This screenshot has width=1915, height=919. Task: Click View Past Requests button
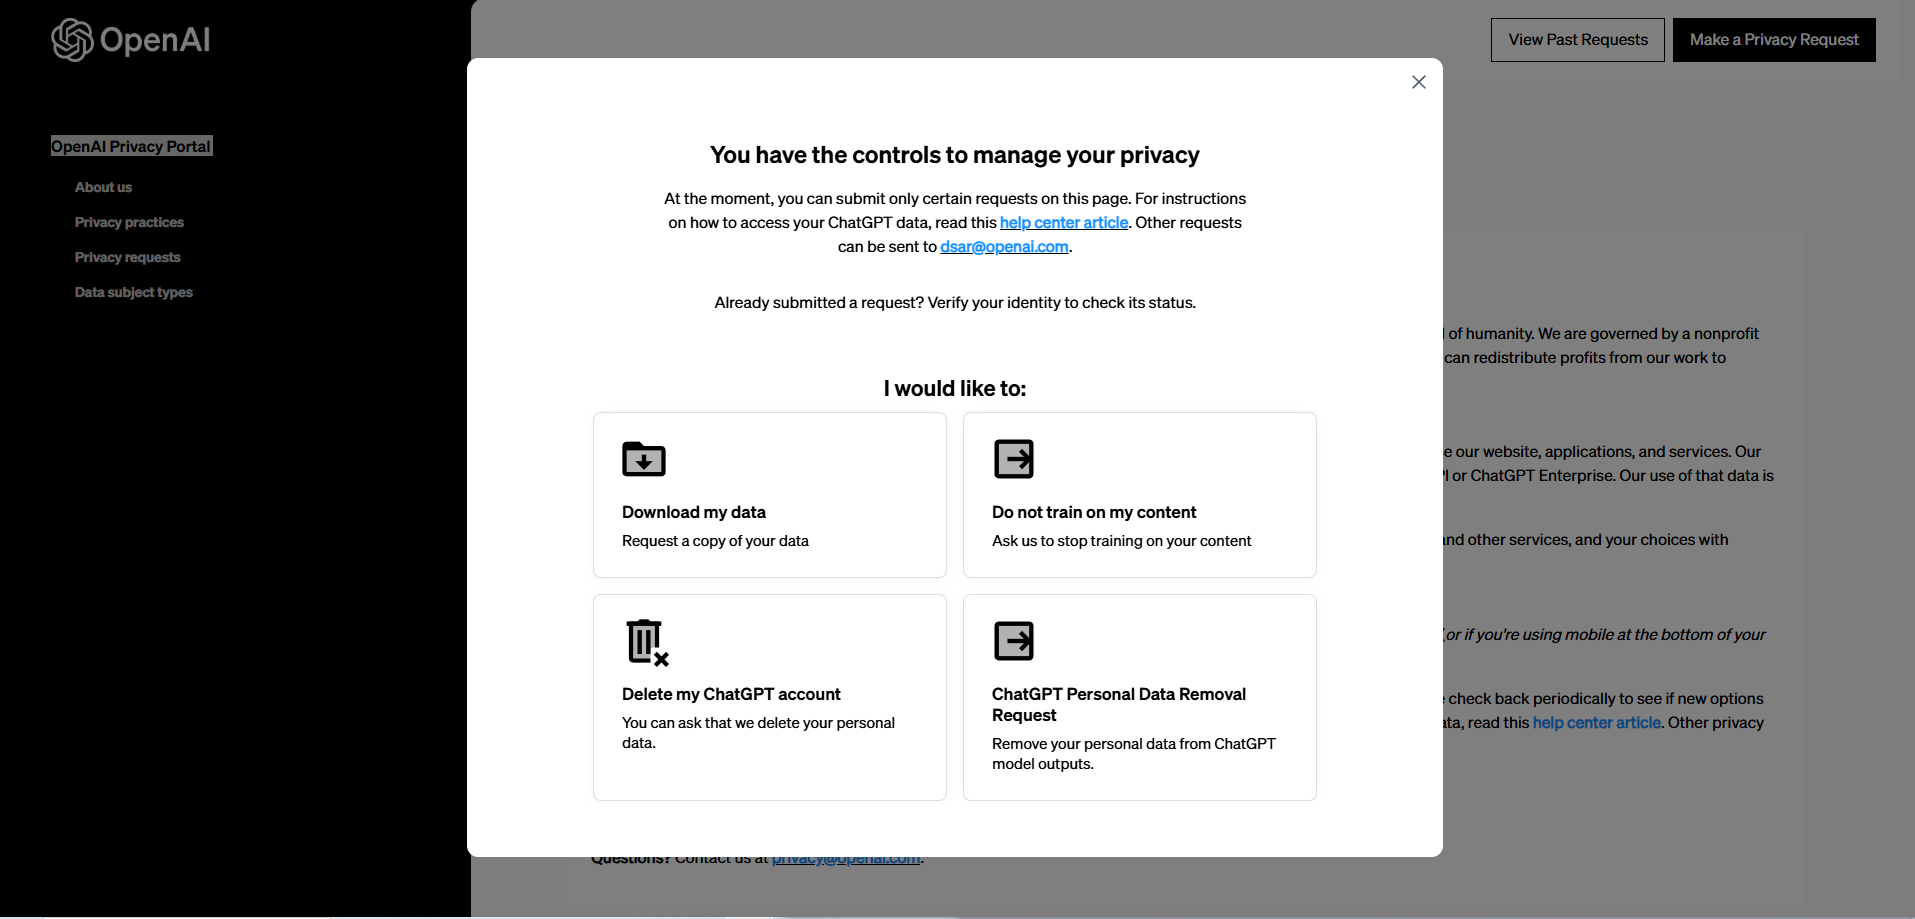(1578, 40)
